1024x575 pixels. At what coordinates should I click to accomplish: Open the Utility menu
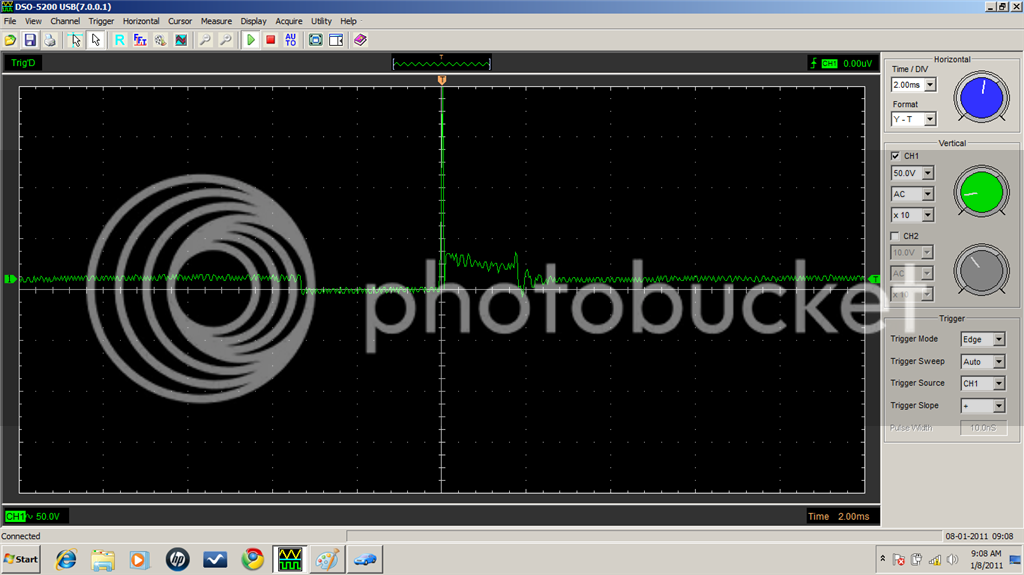(x=321, y=21)
